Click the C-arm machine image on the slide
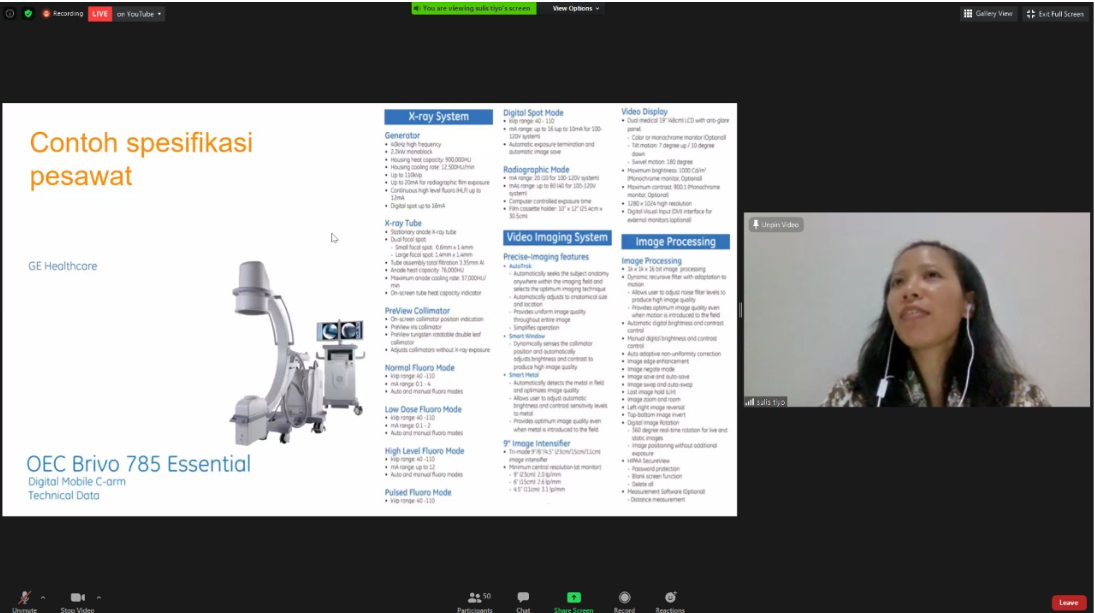Screen dimensions: 1095x613 (x=297, y=352)
